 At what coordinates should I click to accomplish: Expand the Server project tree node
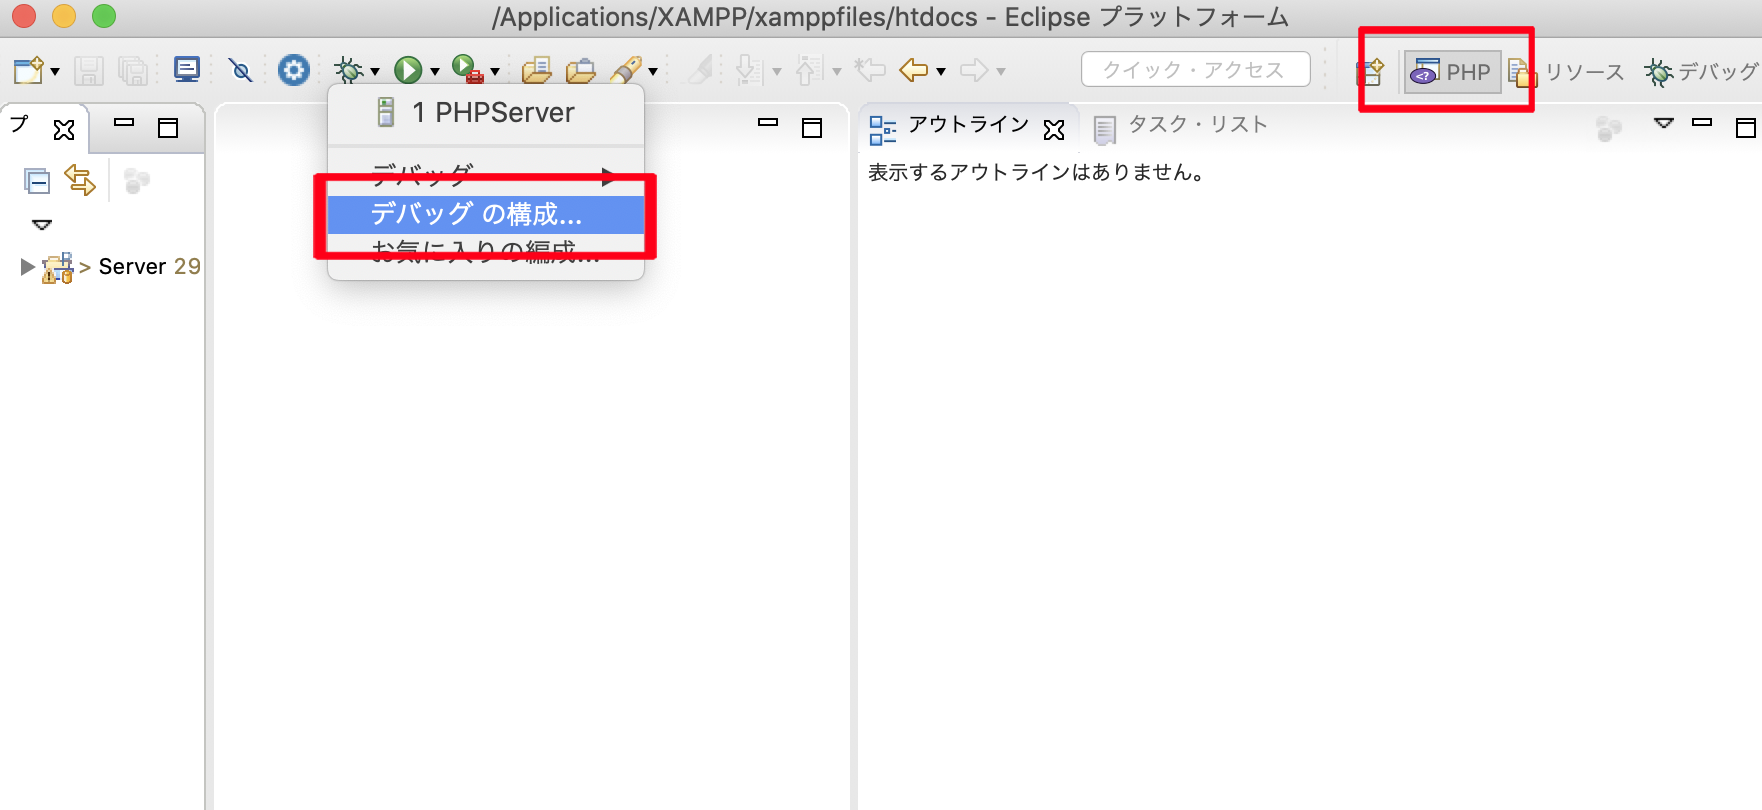[28, 267]
